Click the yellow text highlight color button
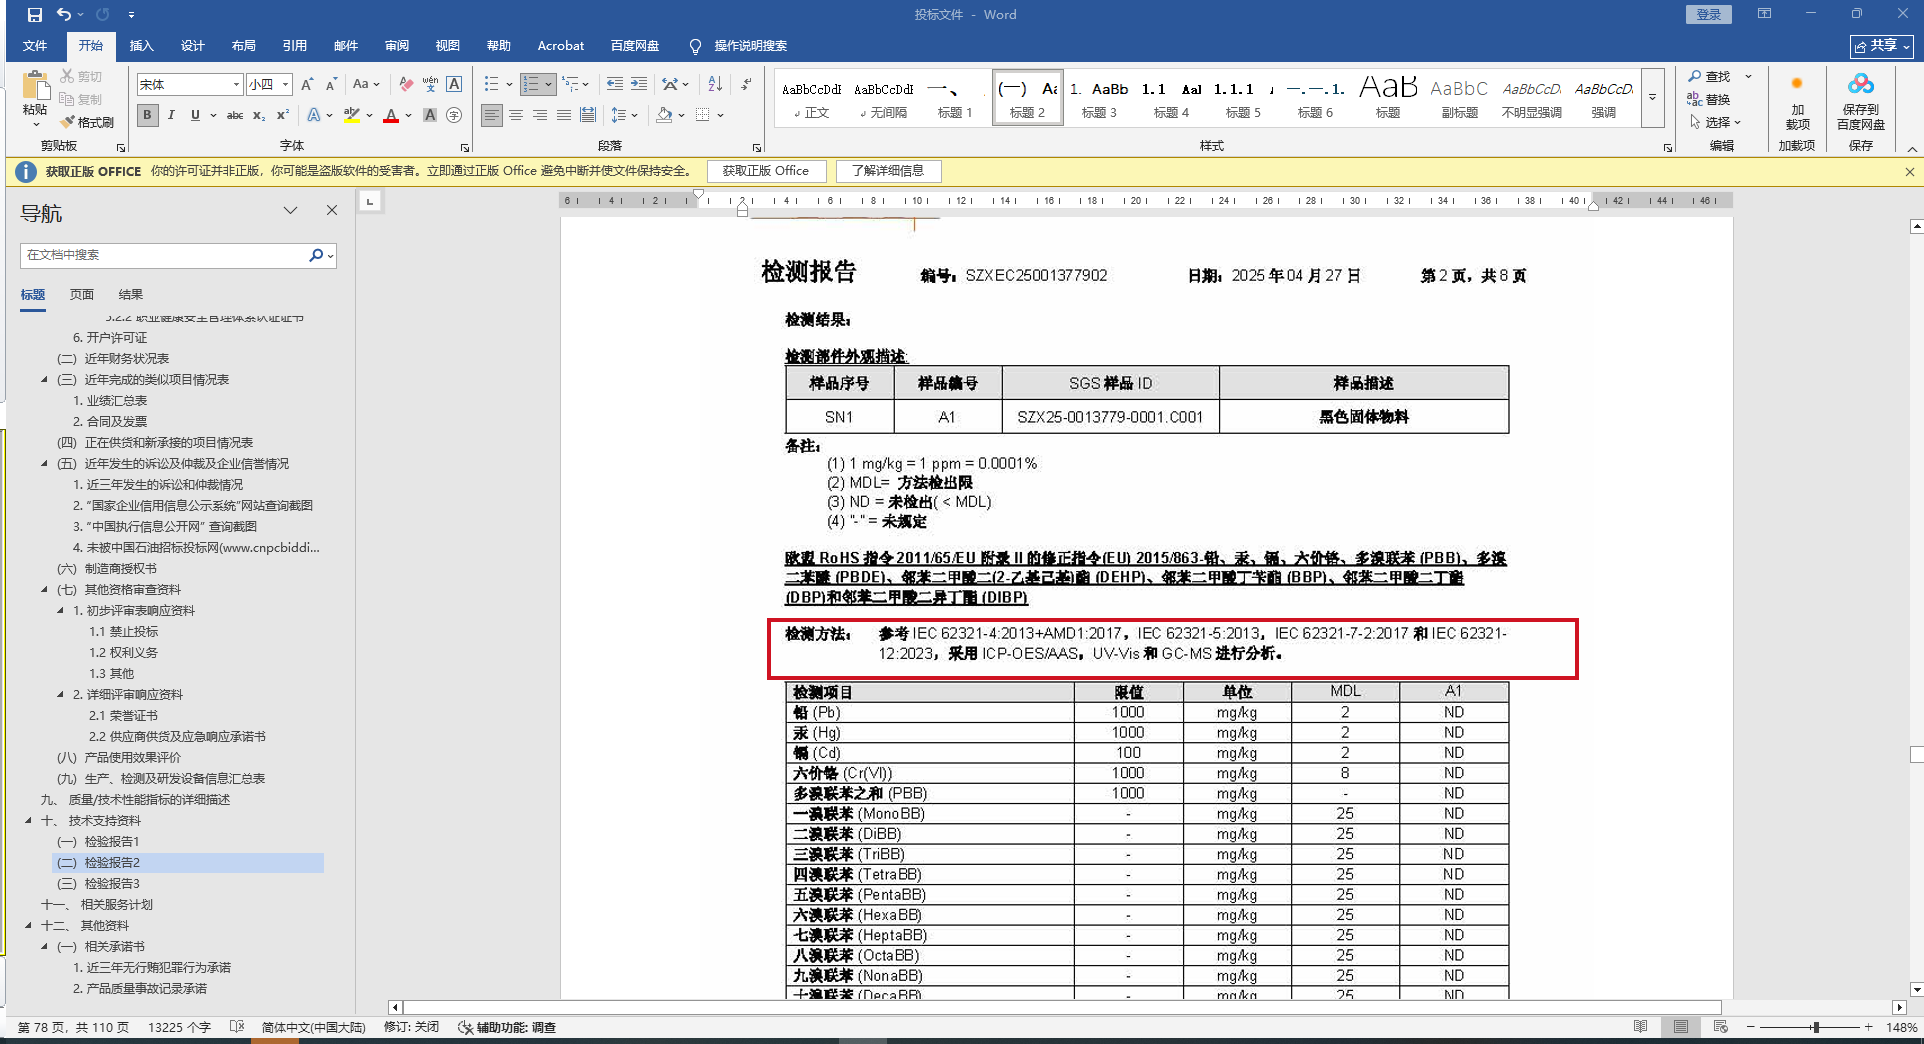The image size is (1924, 1044). pyautogui.click(x=351, y=115)
